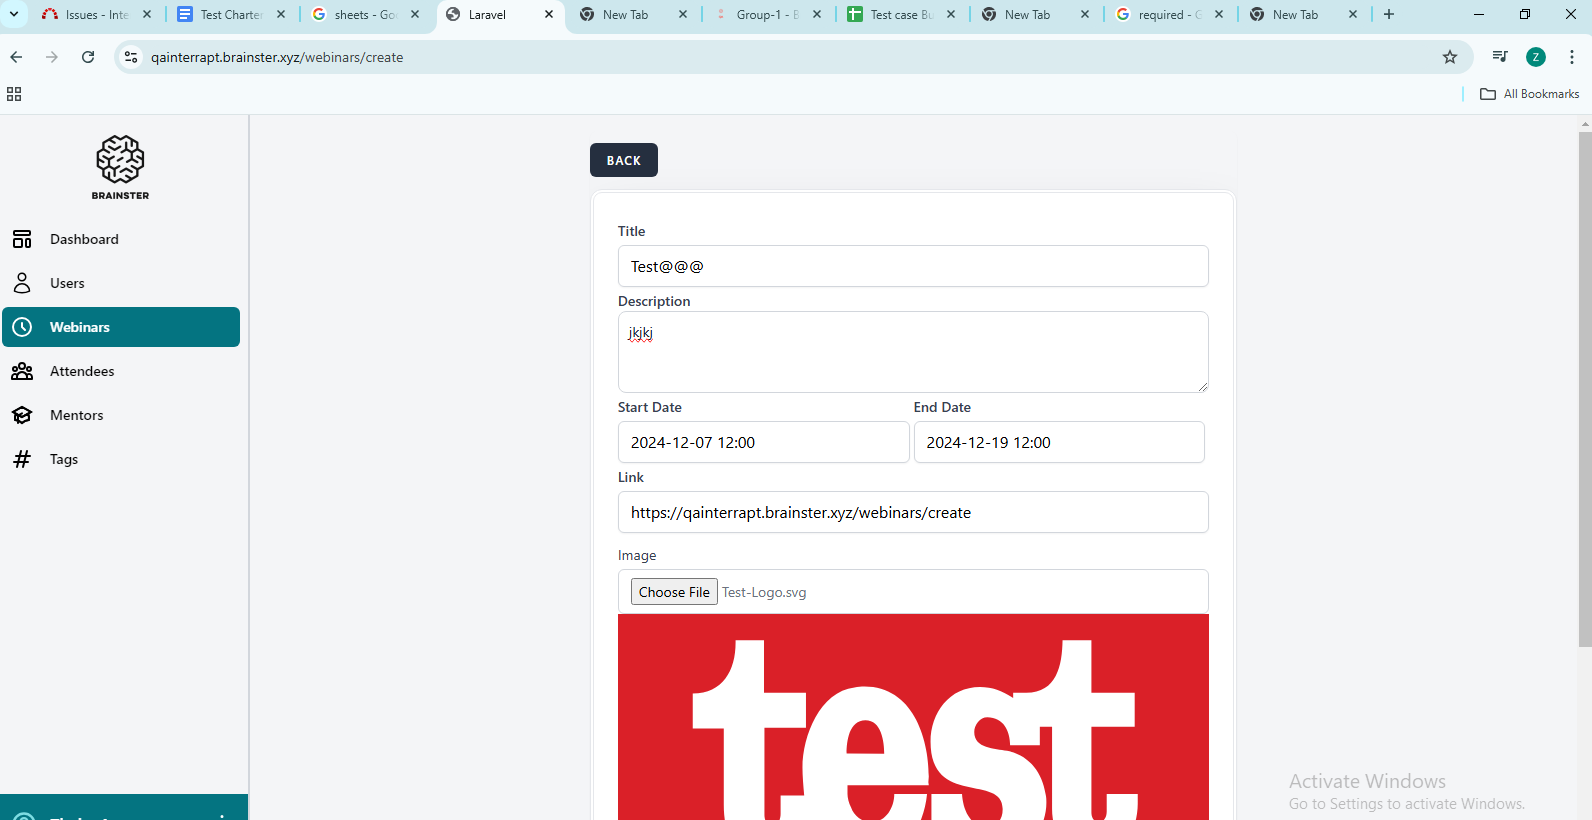The width and height of the screenshot is (1592, 820).
Task: Click the Tags hash icon
Action: [22, 459]
